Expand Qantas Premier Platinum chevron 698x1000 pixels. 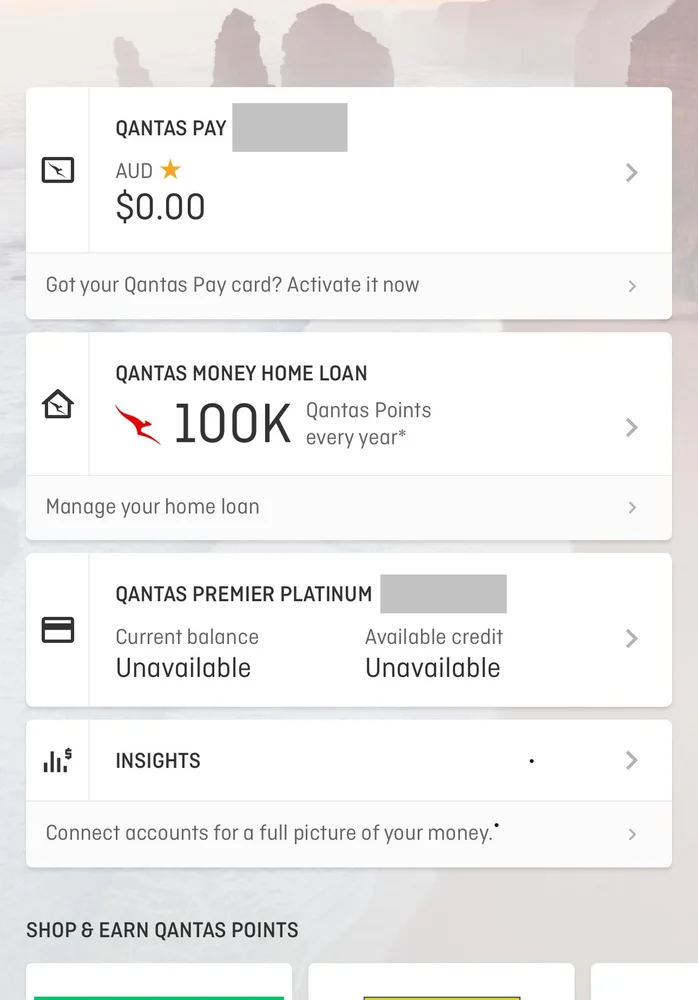(631, 638)
